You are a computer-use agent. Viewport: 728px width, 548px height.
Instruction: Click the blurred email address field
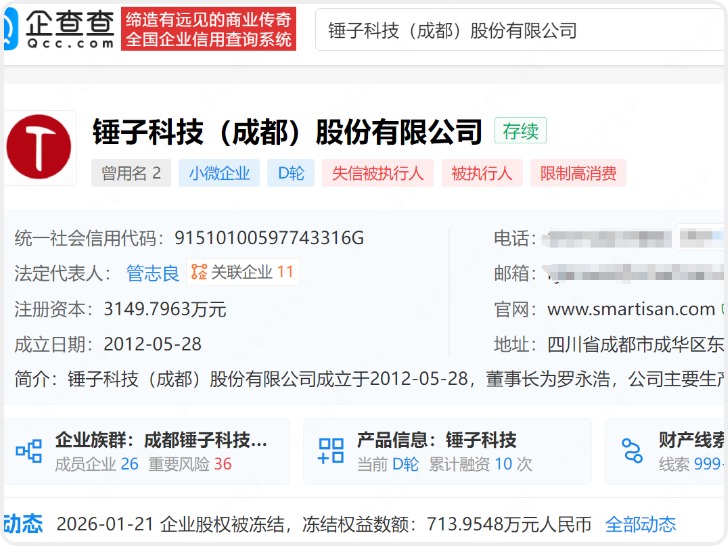pyautogui.click(x=633, y=273)
